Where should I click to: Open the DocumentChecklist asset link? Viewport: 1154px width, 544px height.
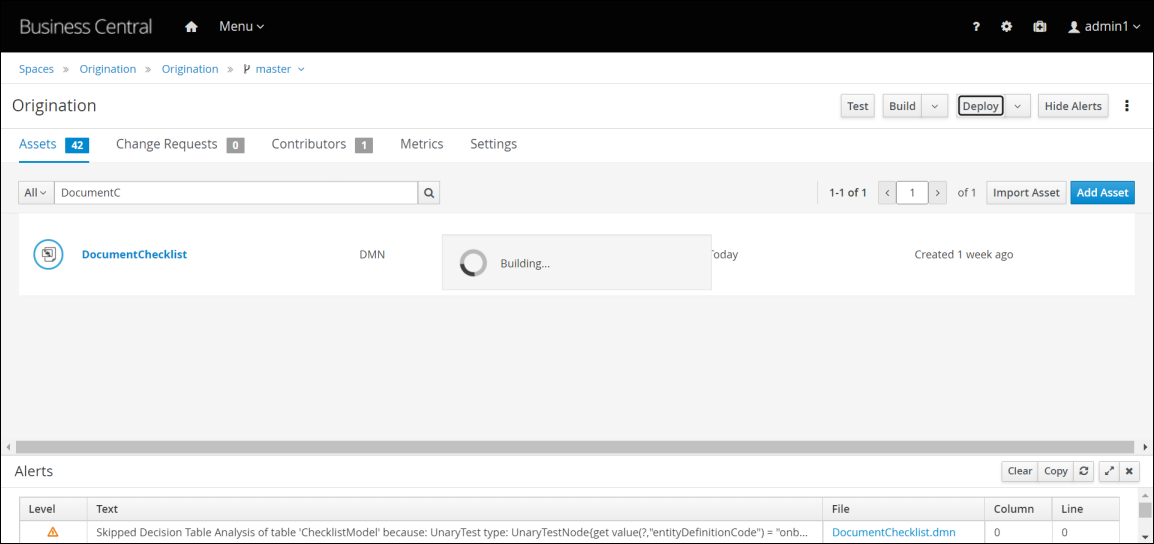(x=134, y=255)
